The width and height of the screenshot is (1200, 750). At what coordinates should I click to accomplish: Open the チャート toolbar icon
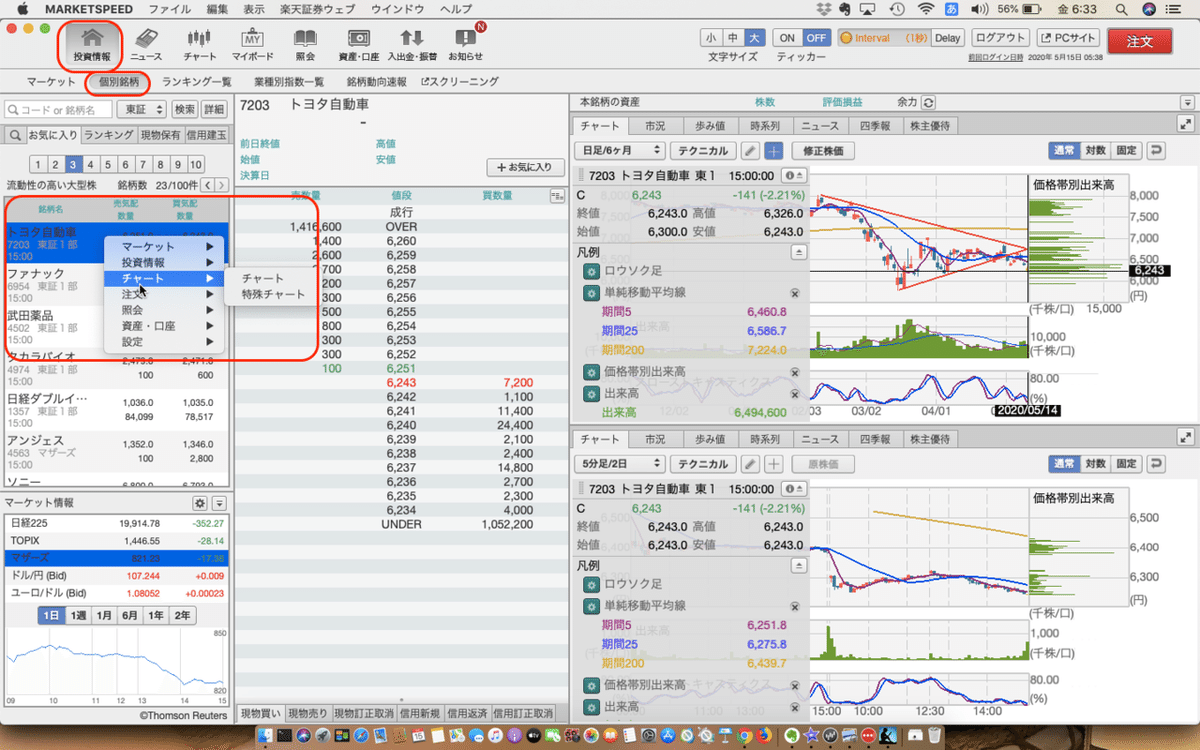198,40
